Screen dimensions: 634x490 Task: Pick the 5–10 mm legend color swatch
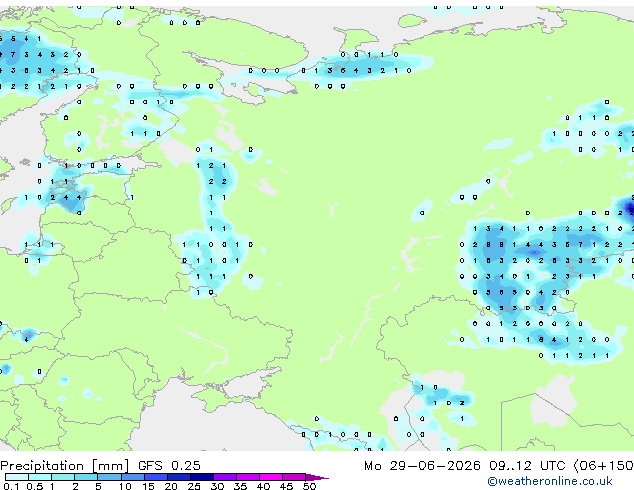coord(109,477)
